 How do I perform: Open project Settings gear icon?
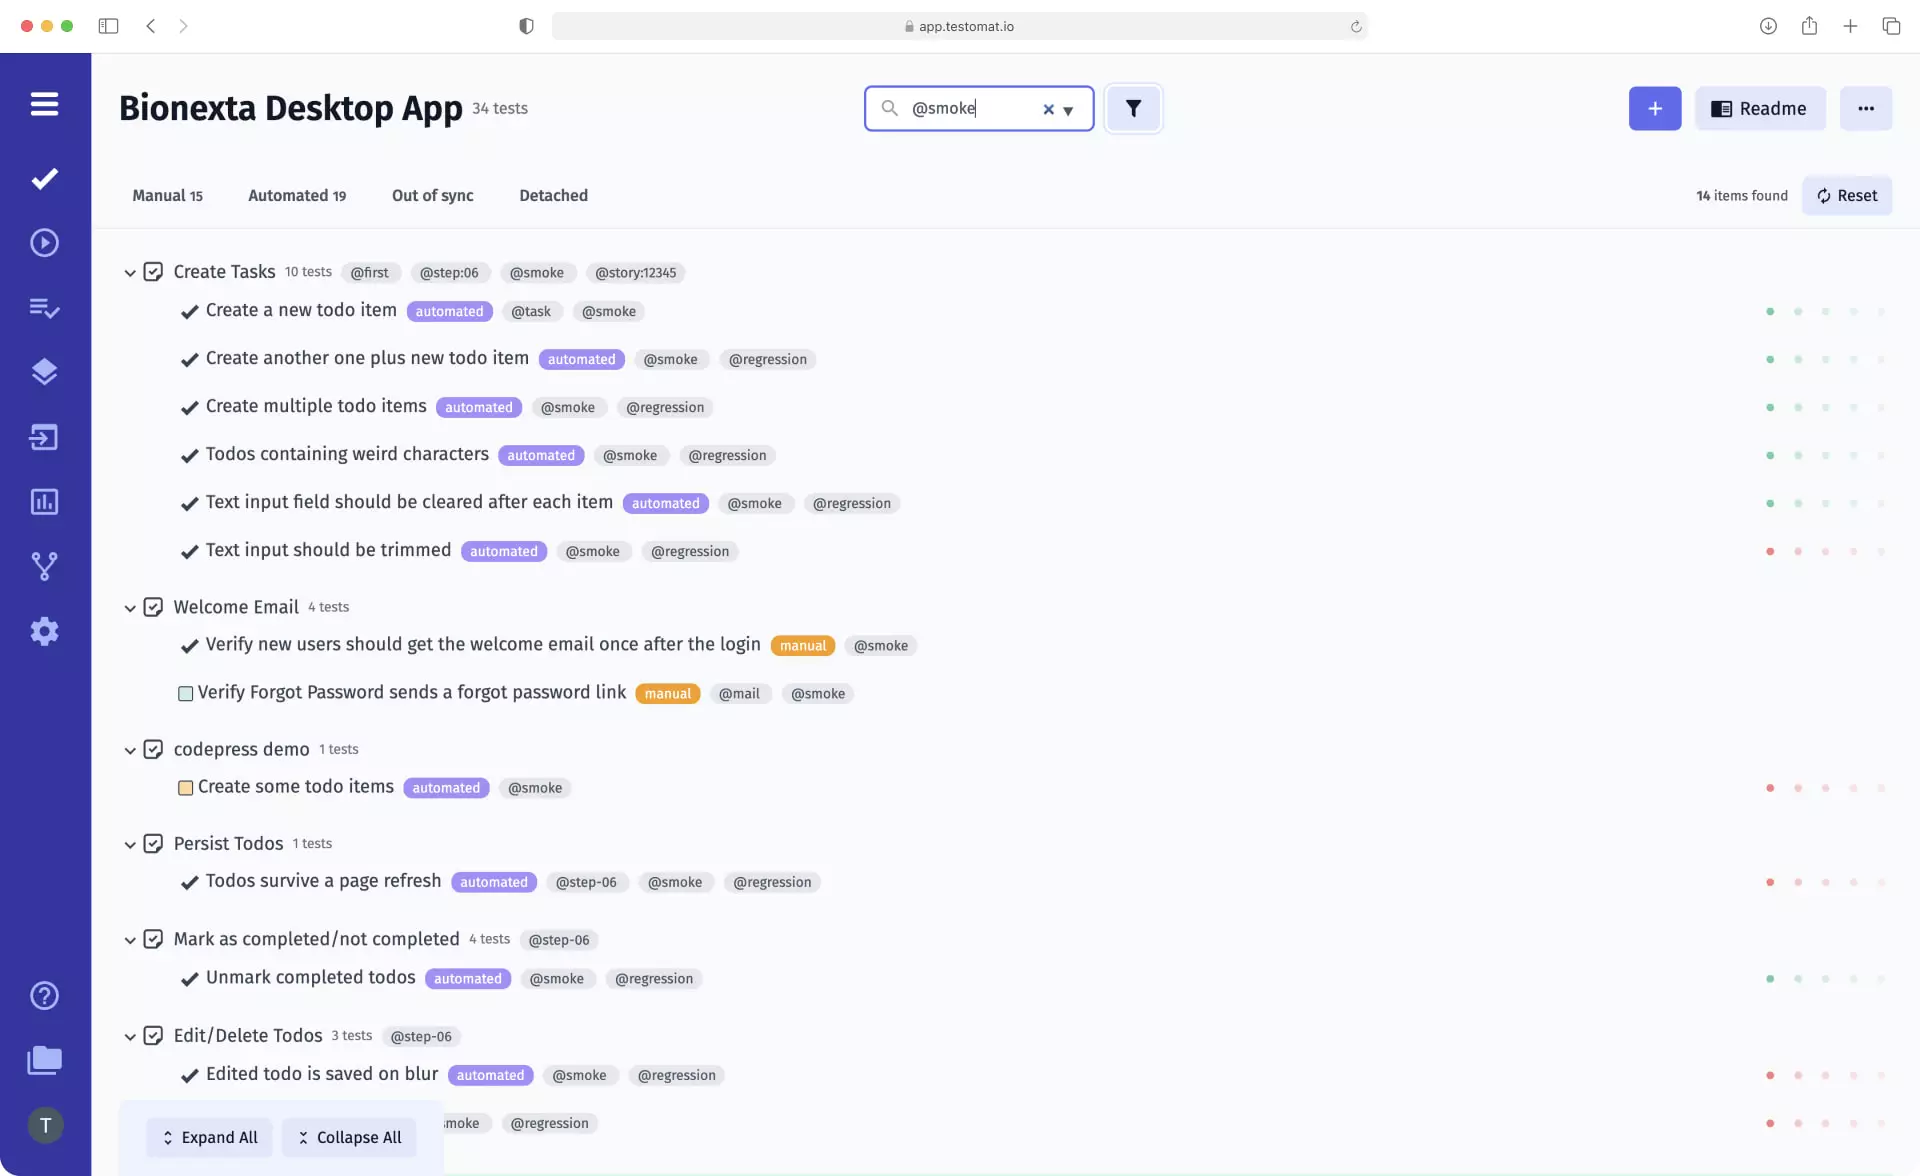pyautogui.click(x=44, y=631)
